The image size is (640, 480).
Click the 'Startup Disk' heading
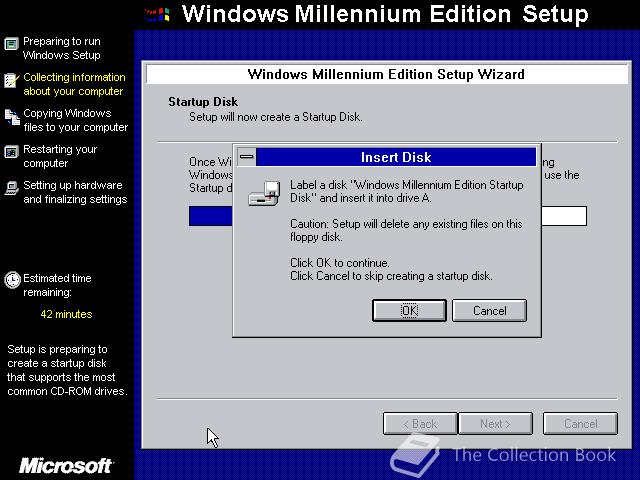coord(203,102)
